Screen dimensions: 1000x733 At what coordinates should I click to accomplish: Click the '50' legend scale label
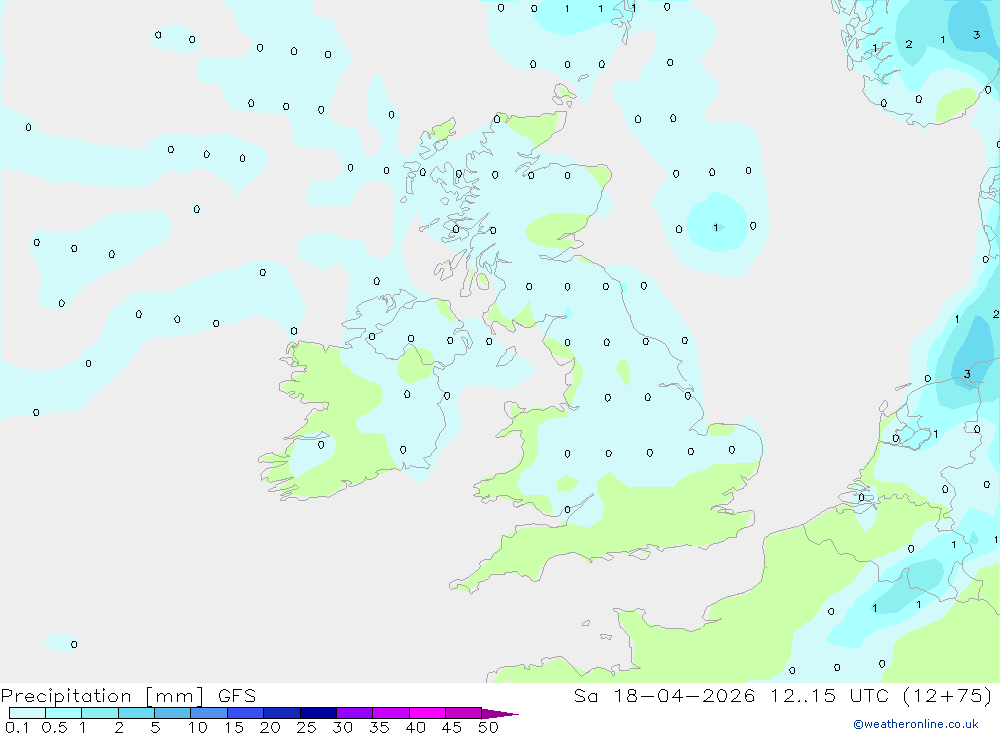tap(488, 727)
